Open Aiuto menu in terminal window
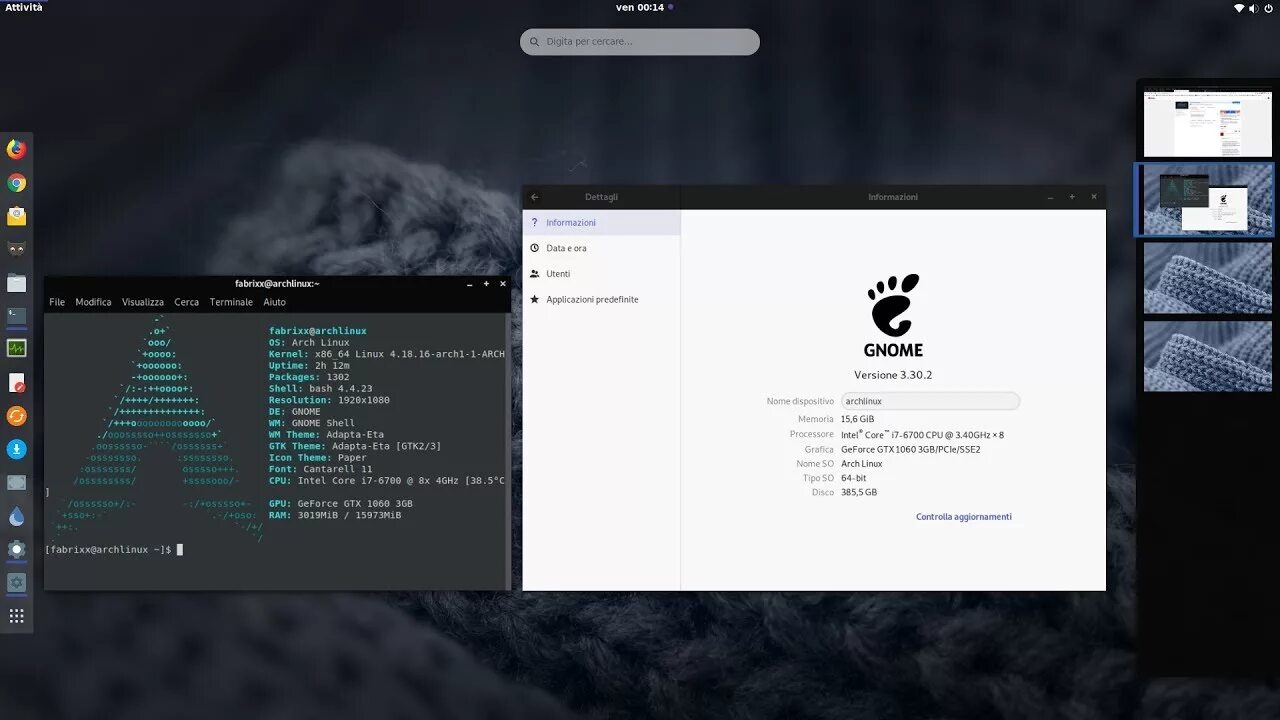This screenshot has height=720, width=1280. pos(274,302)
